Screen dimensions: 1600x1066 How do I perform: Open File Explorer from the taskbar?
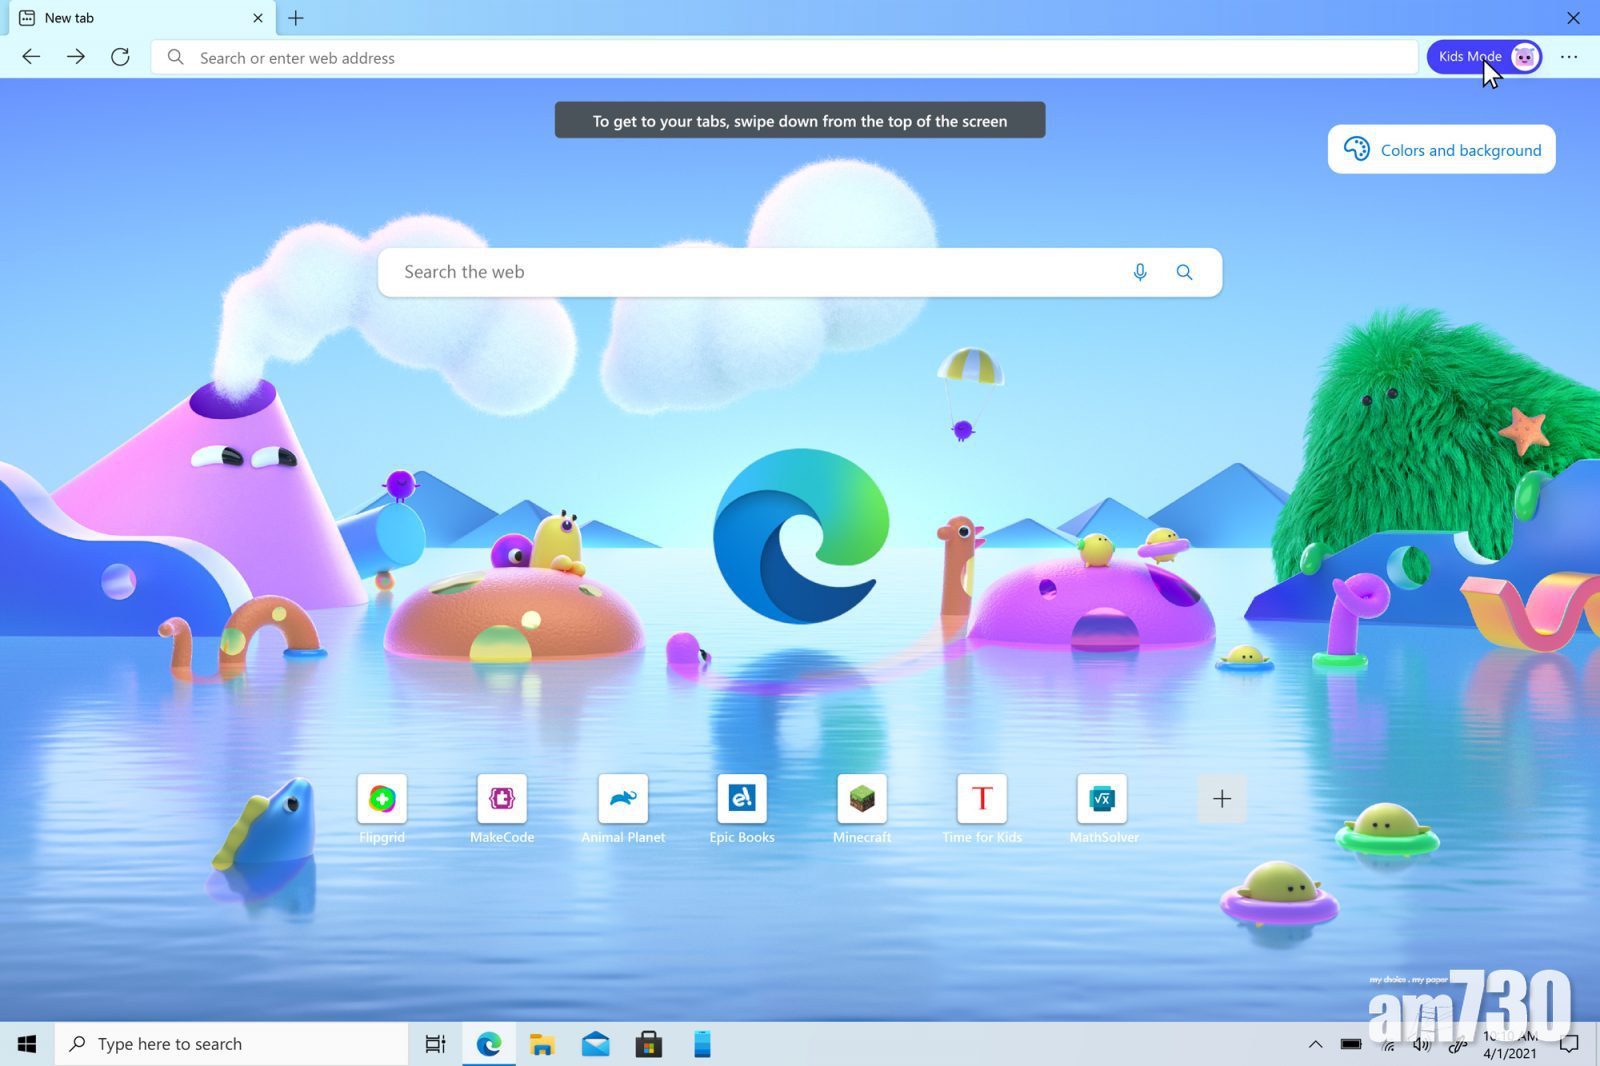coord(542,1043)
